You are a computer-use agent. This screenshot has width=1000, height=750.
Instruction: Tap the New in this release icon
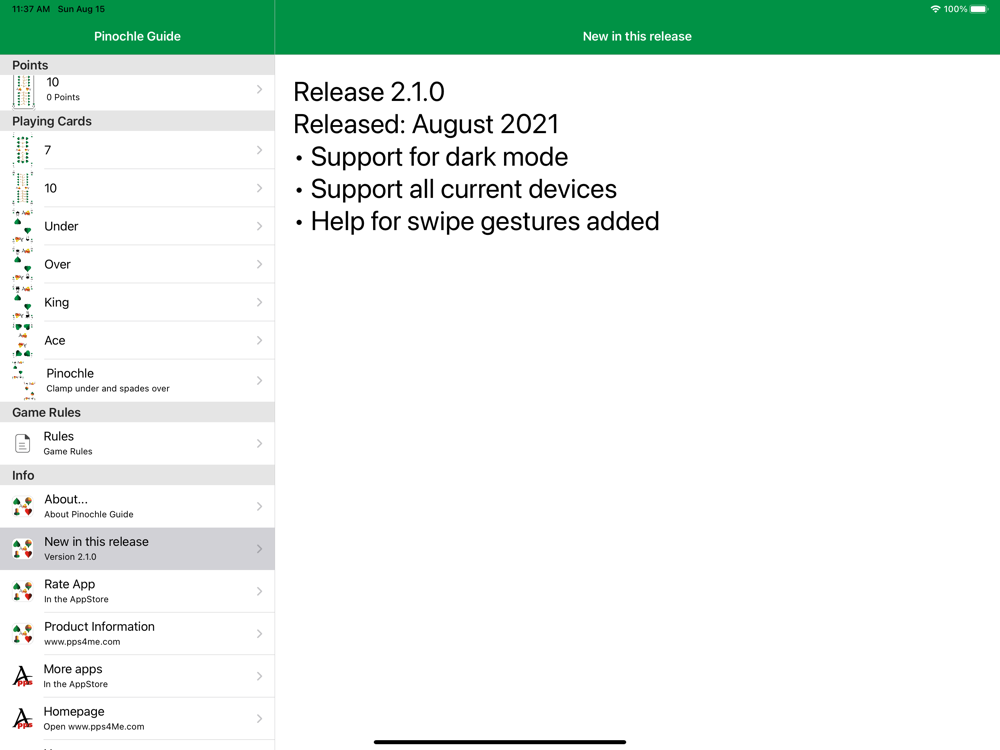(x=22, y=548)
